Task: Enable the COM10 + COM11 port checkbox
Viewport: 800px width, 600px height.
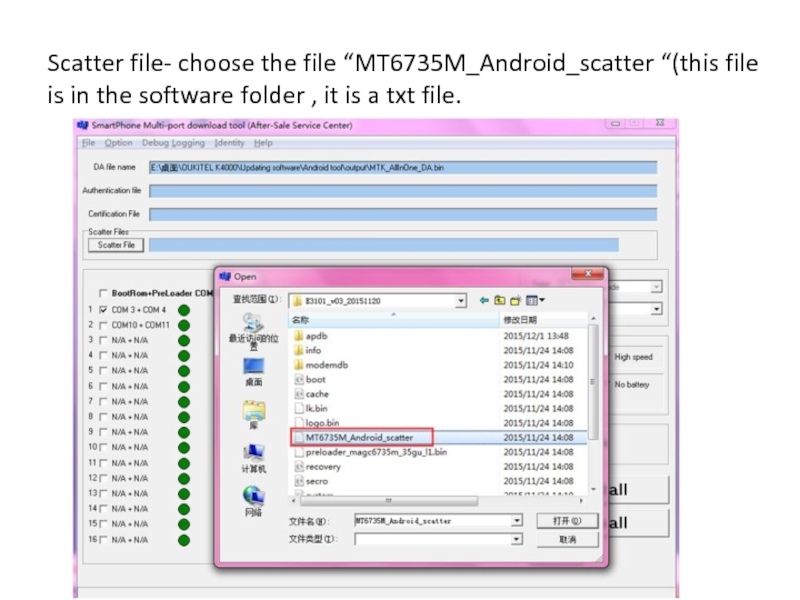Action: coord(103,325)
